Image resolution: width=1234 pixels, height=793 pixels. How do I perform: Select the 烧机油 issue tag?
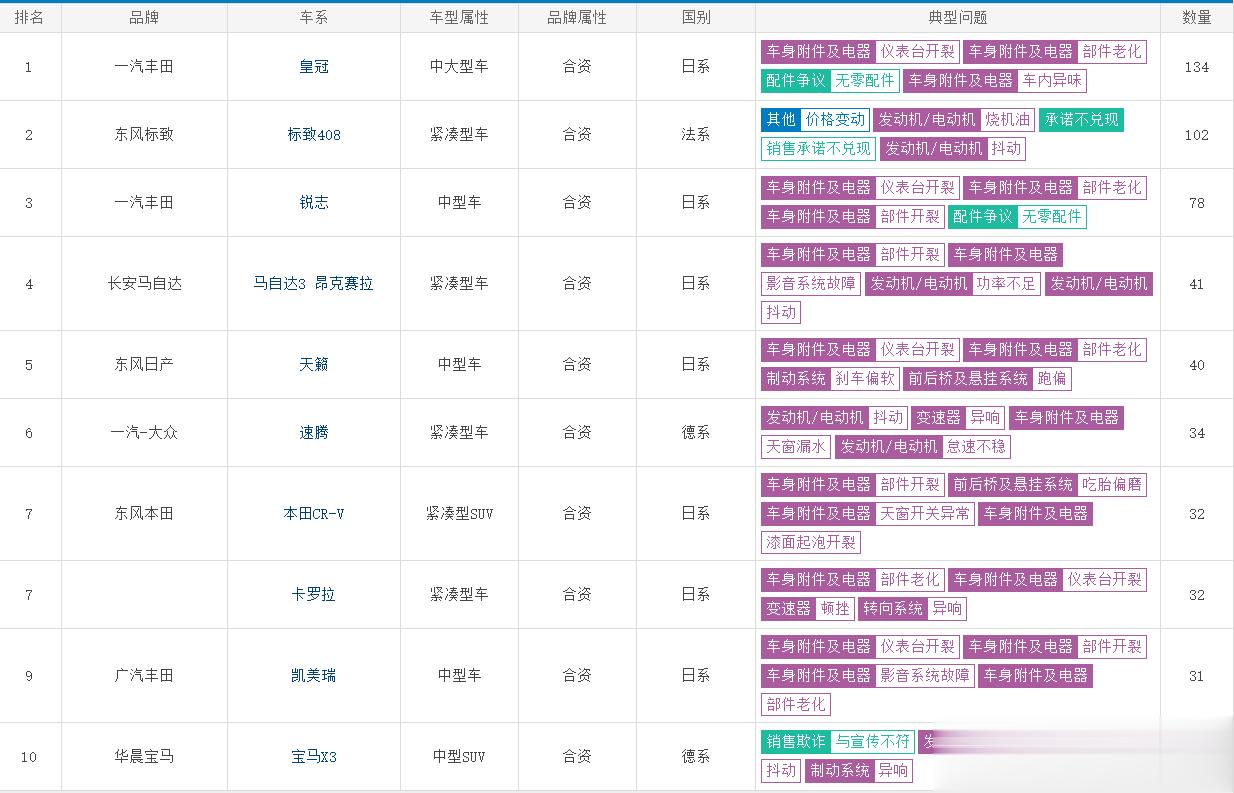click(1007, 120)
